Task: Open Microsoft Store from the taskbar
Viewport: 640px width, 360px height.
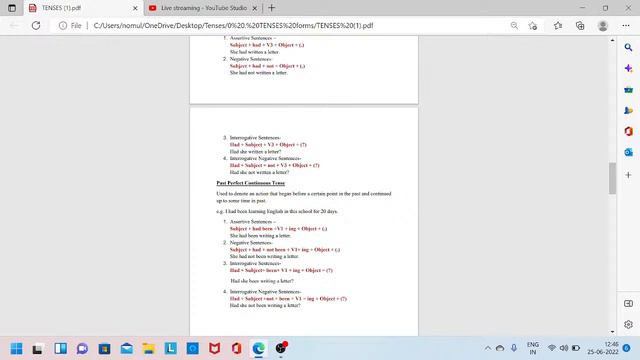Action: pyautogui.click(x=104, y=348)
